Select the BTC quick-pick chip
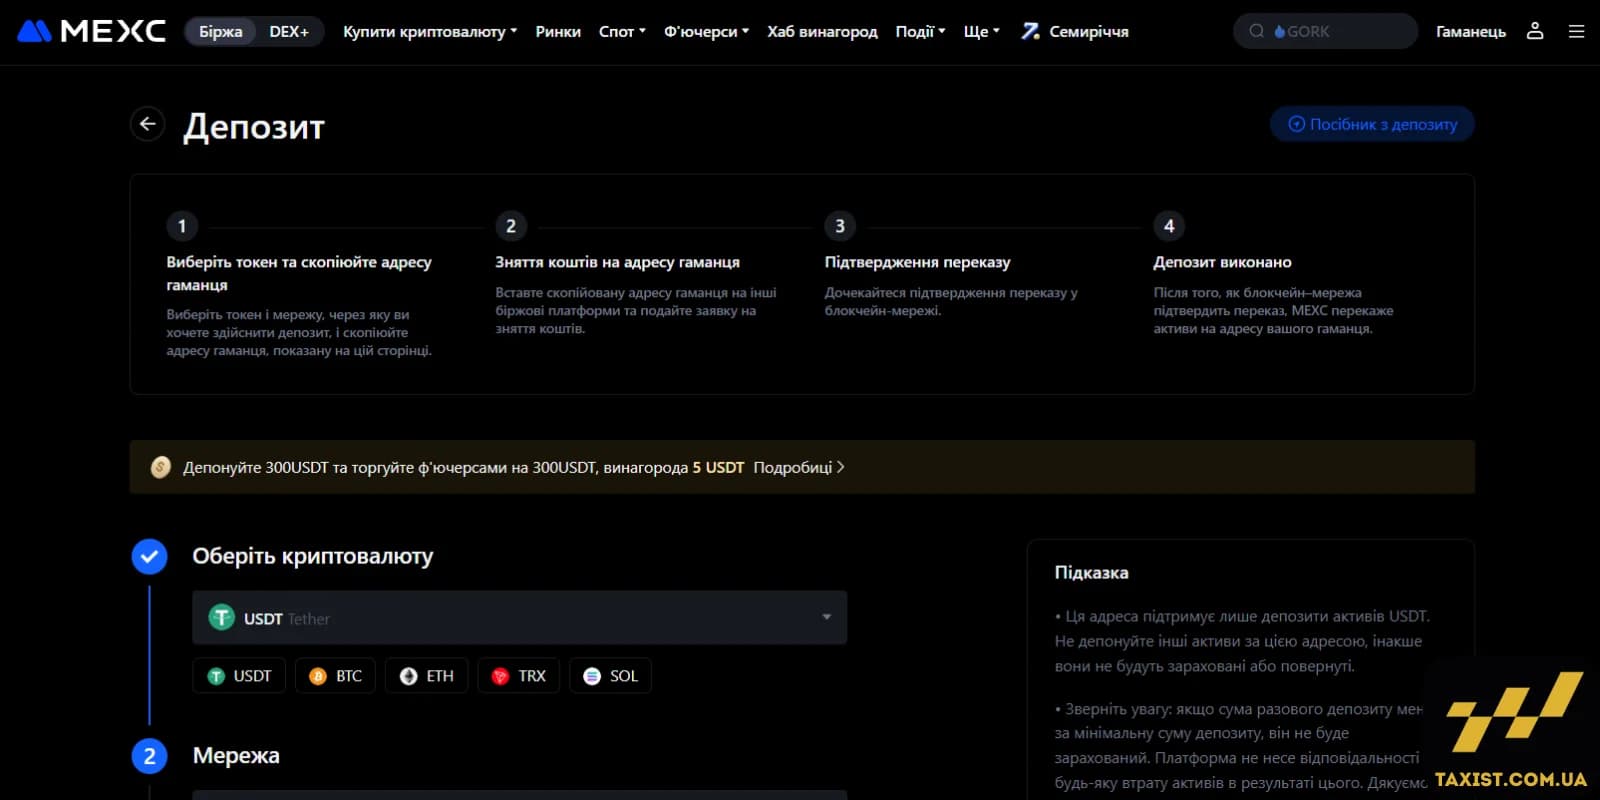 tap(335, 676)
